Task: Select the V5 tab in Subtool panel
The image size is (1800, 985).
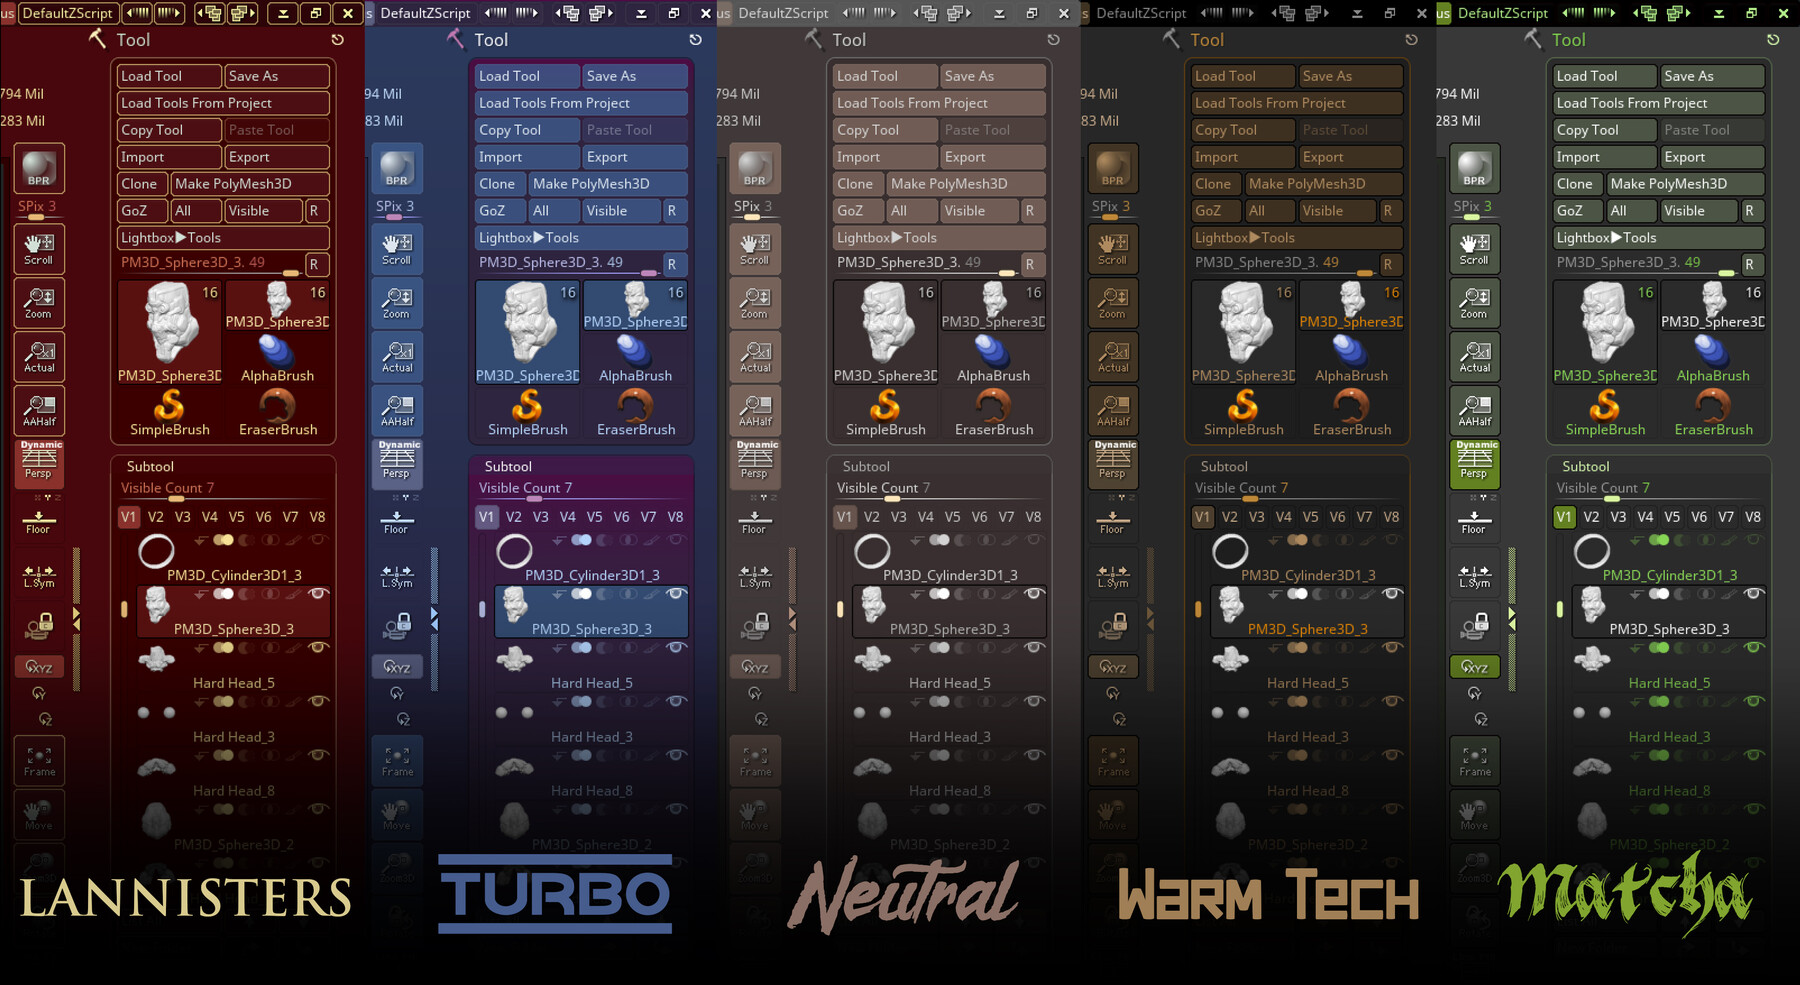Action: tap(237, 517)
